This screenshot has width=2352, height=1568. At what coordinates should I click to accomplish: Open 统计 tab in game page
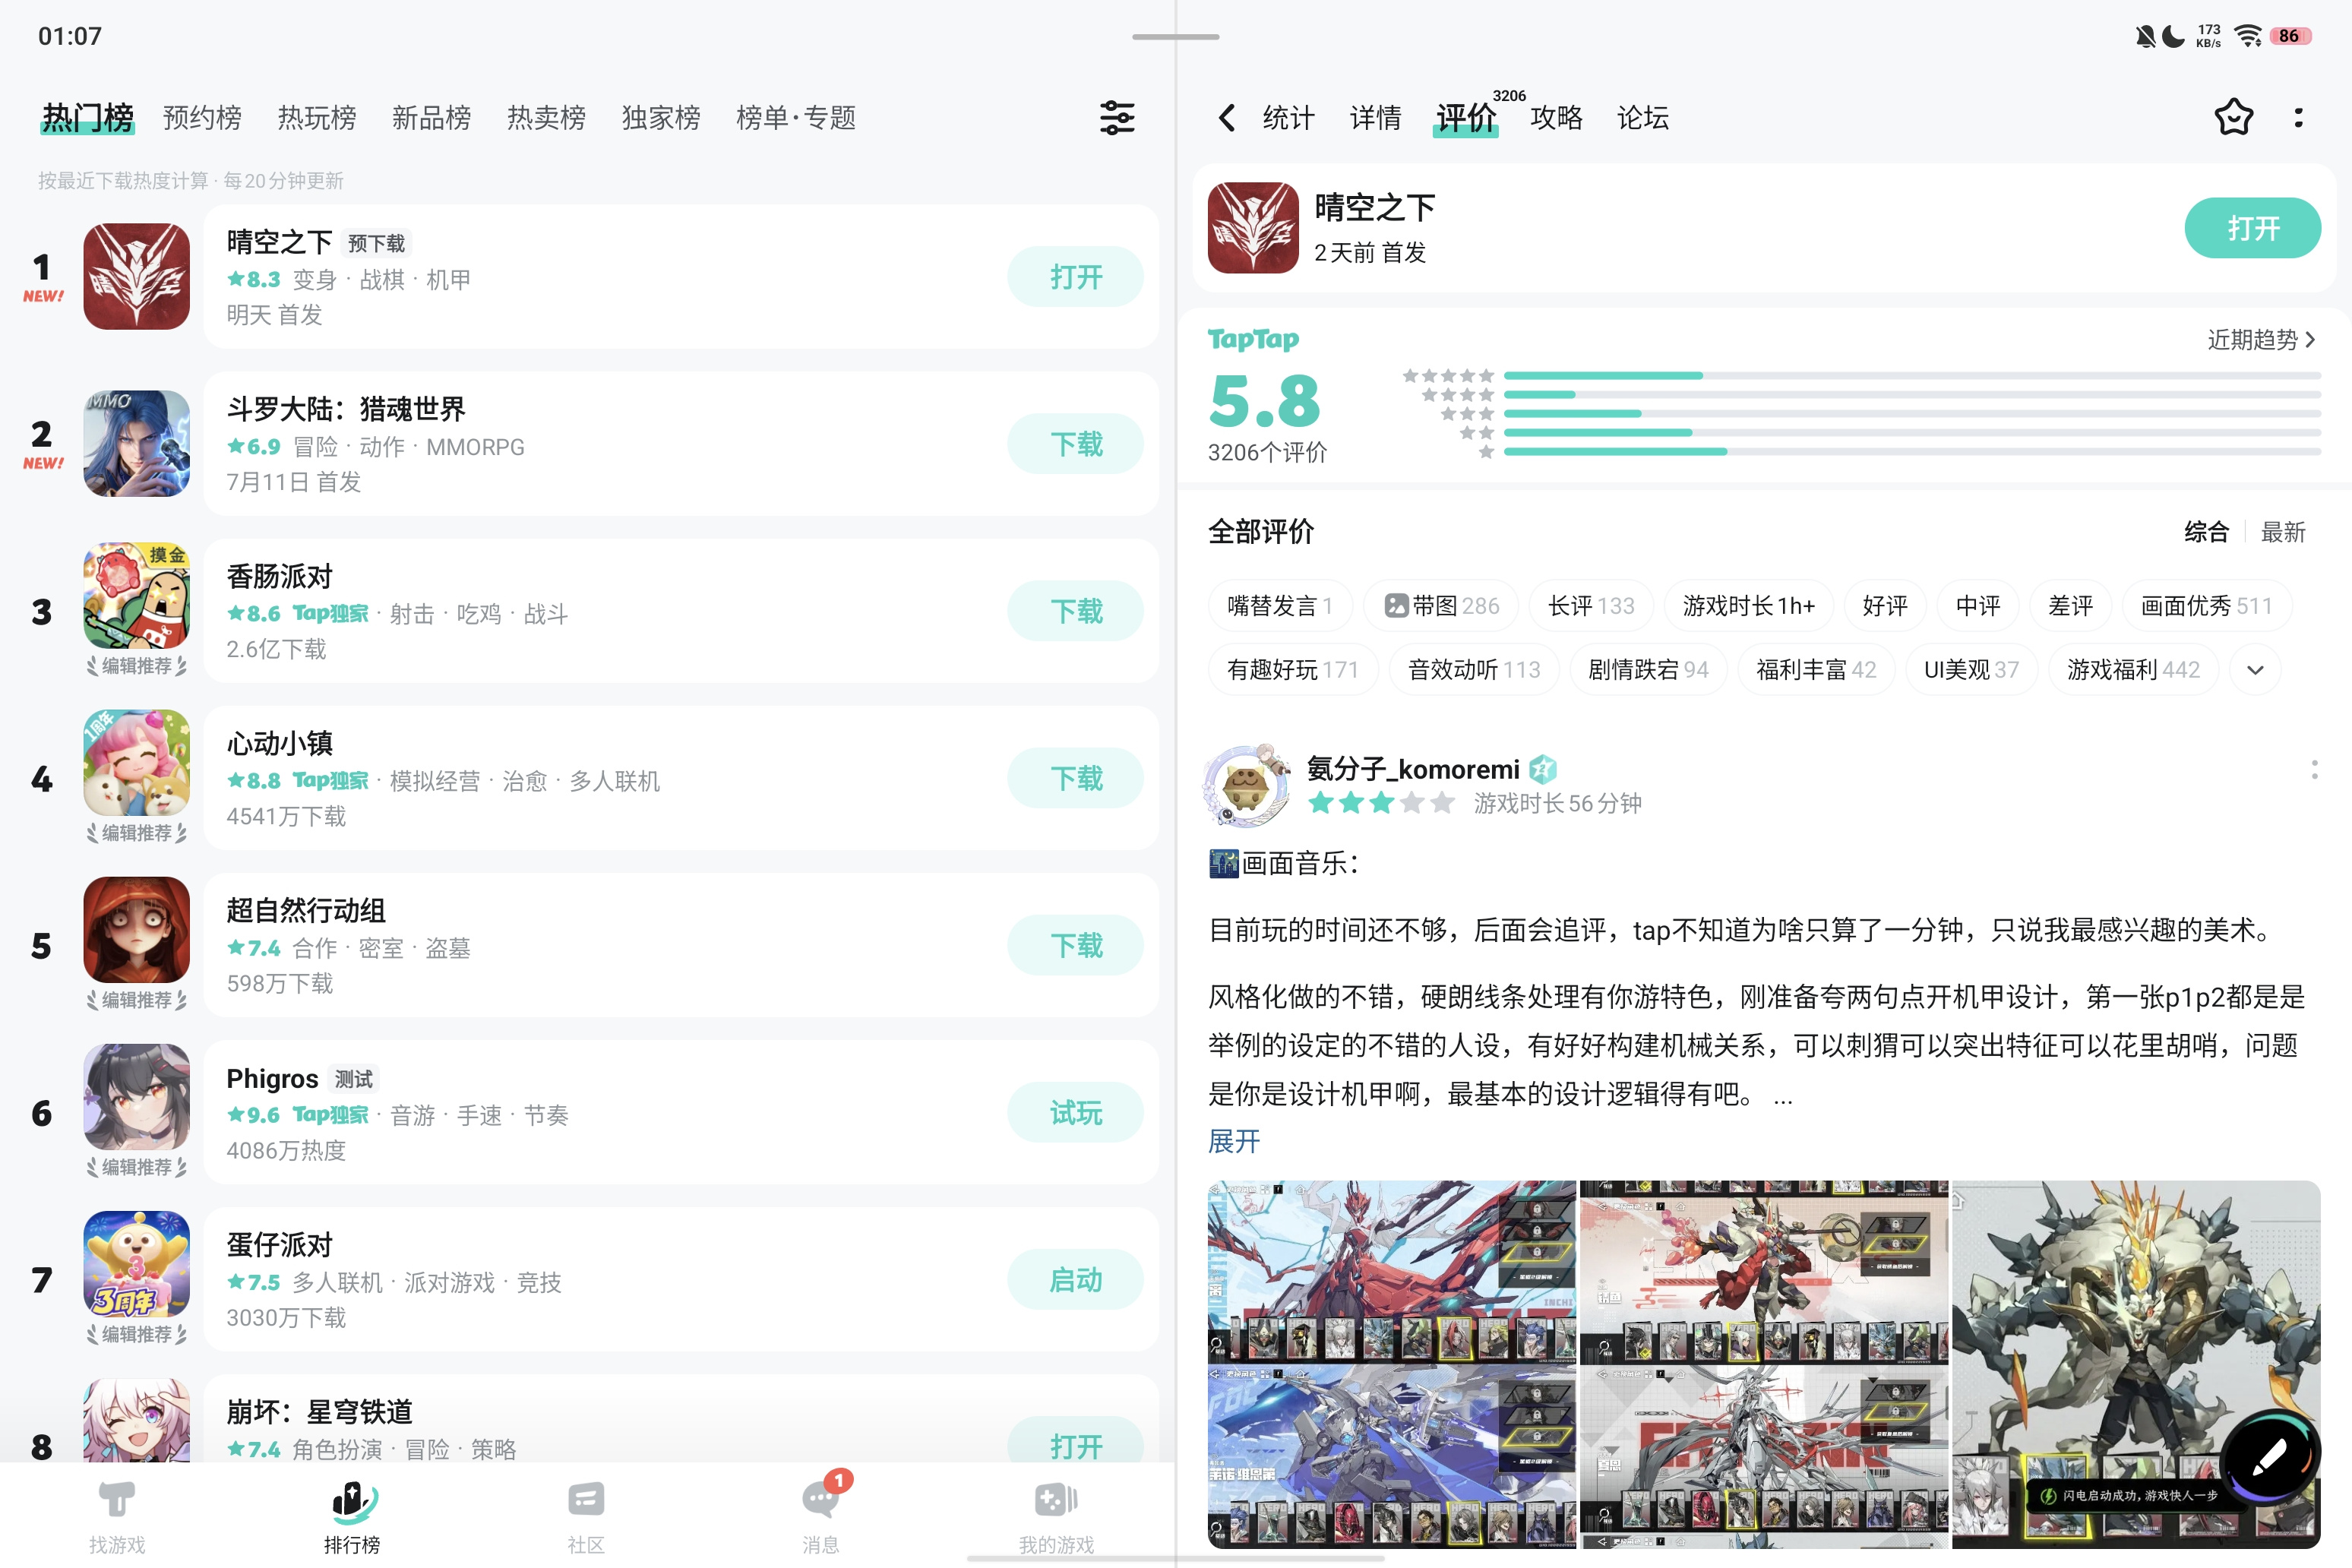[1288, 118]
